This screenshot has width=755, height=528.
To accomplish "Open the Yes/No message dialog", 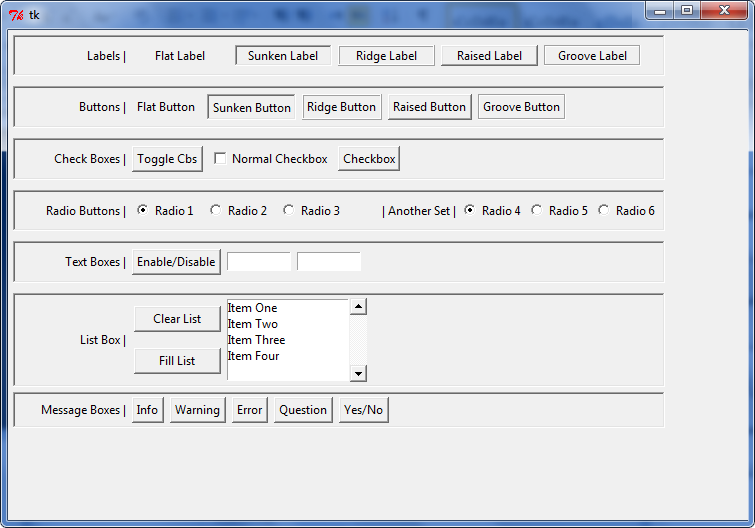I will click(x=362, y=410).
